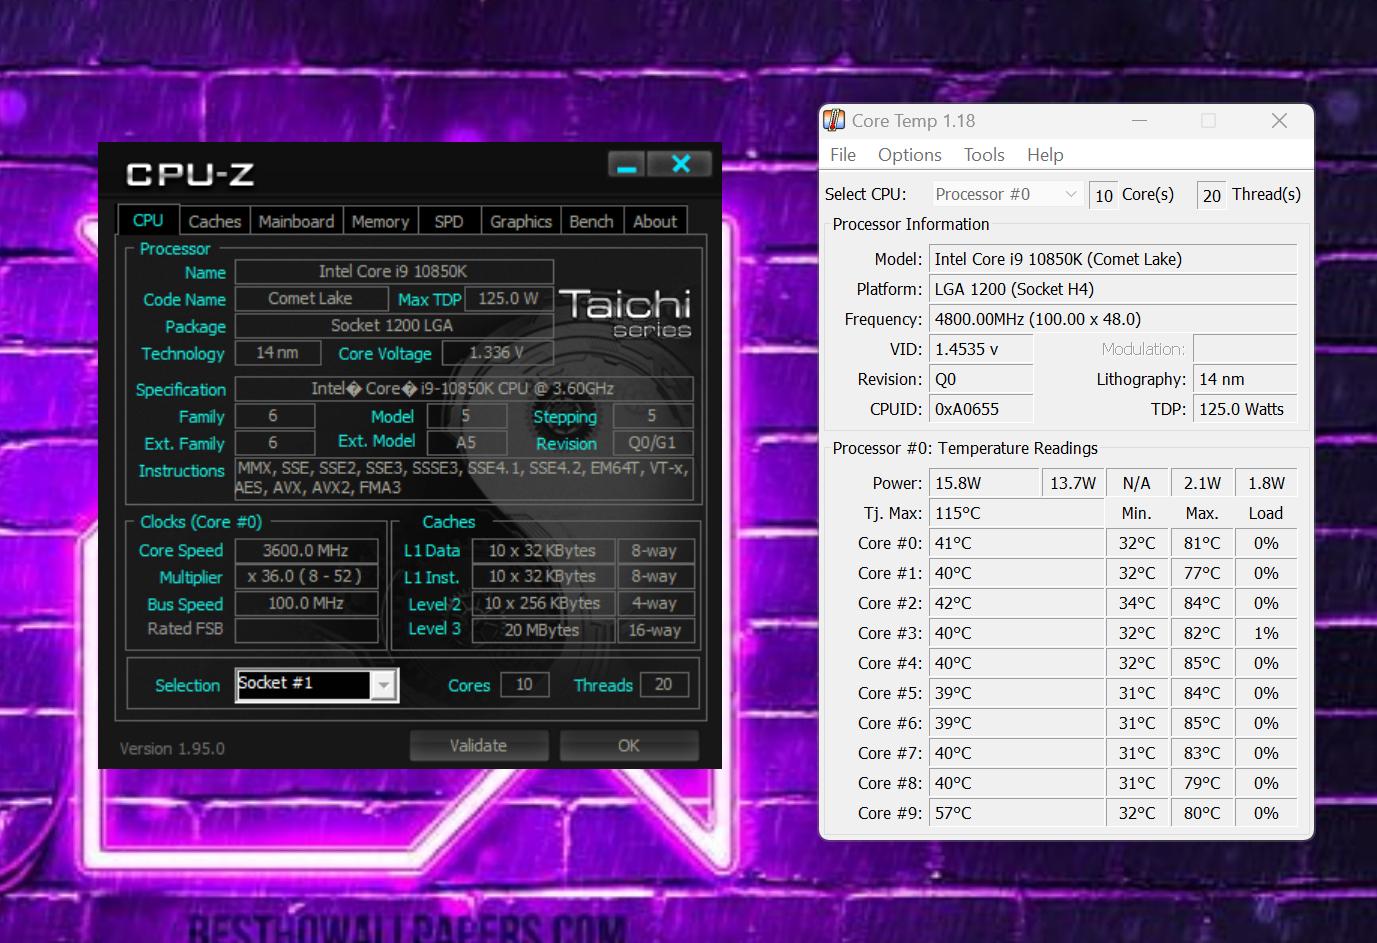This screenshot has width=1377, height=943.
Task: Click the Frequency value 4800.00MHz
Action: click(1113, 319)
